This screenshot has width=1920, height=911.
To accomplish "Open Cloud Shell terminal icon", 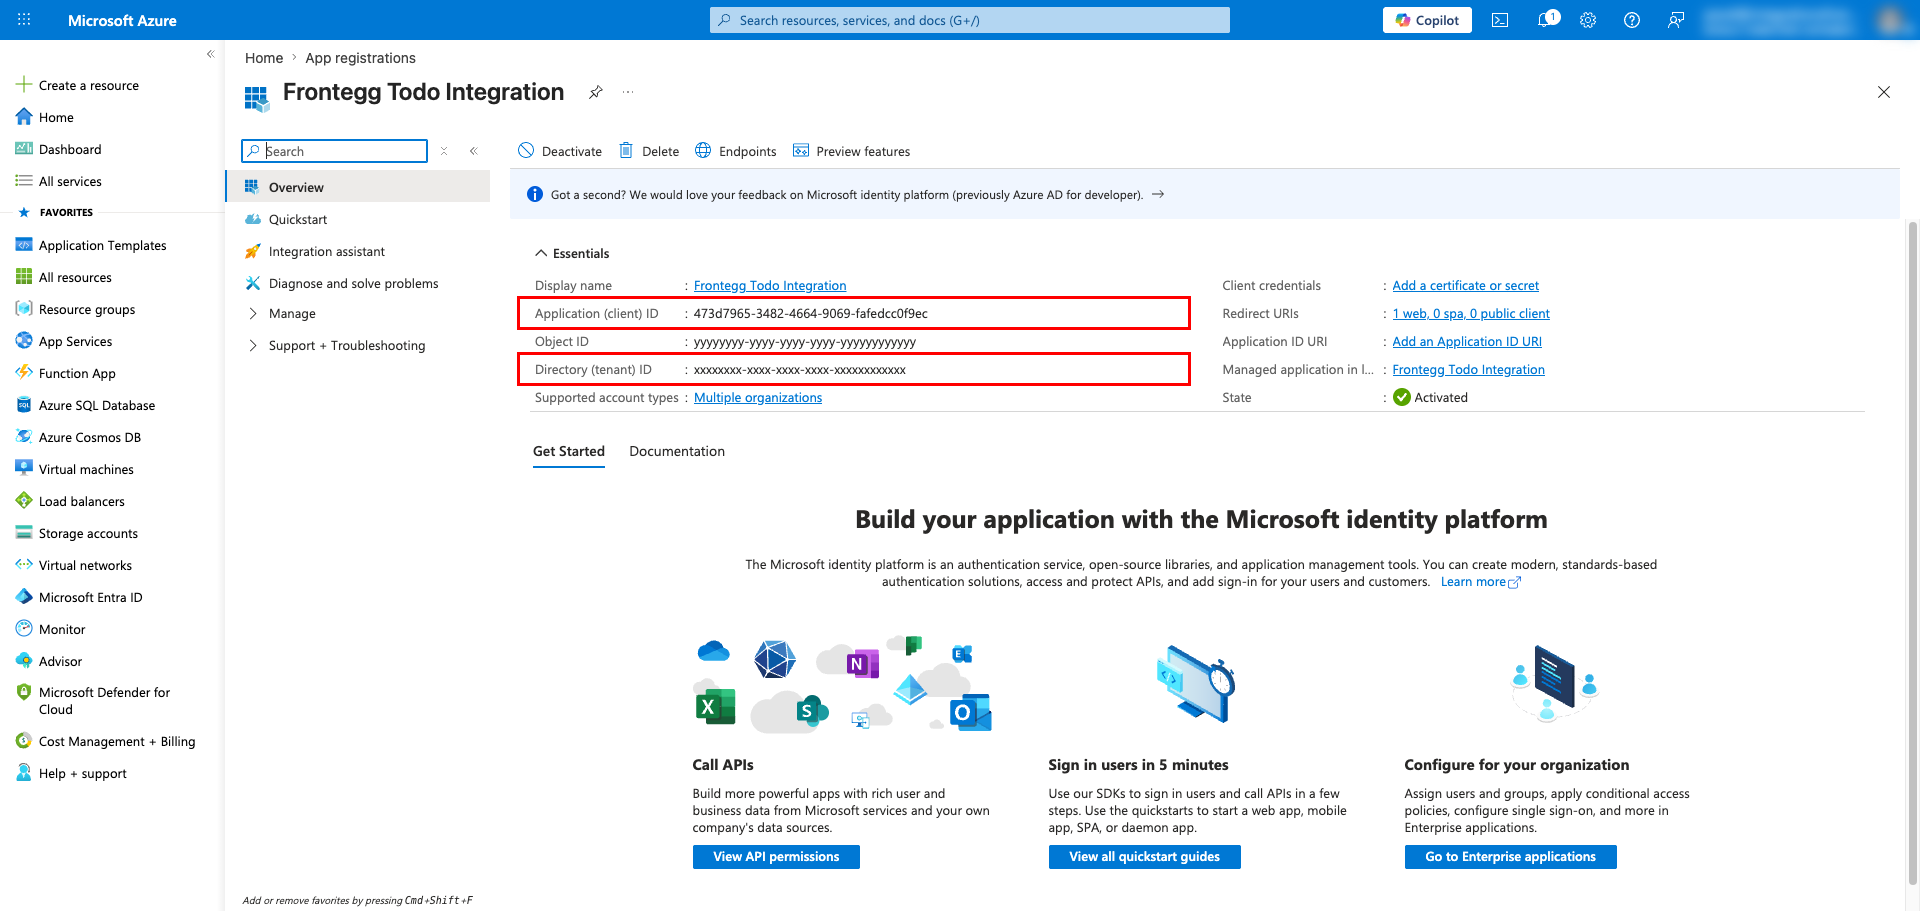I will point(1500,20).
